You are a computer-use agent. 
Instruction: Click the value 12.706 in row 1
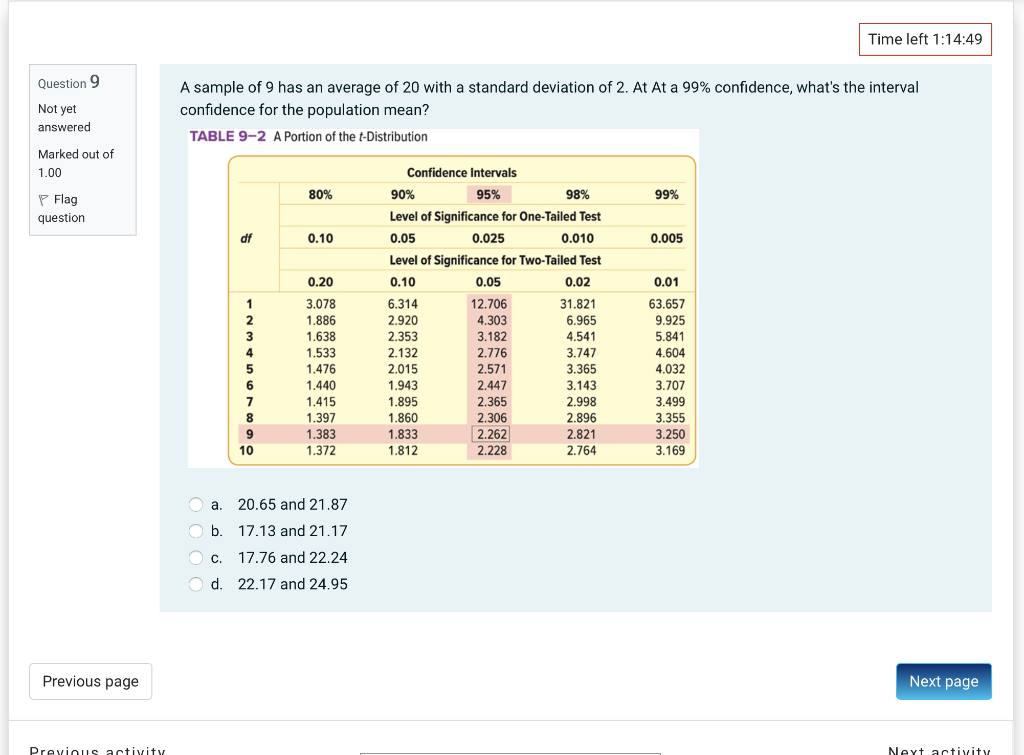tap(488, 304)
